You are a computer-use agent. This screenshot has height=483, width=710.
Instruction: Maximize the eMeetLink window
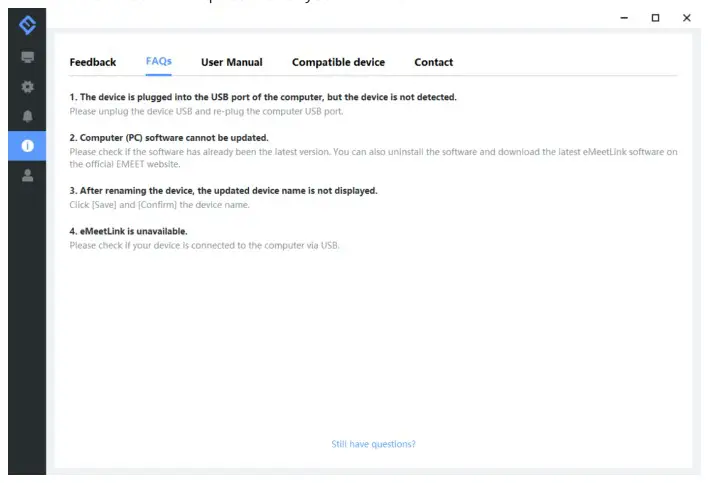pyautogui.click(x=655, y=18)
